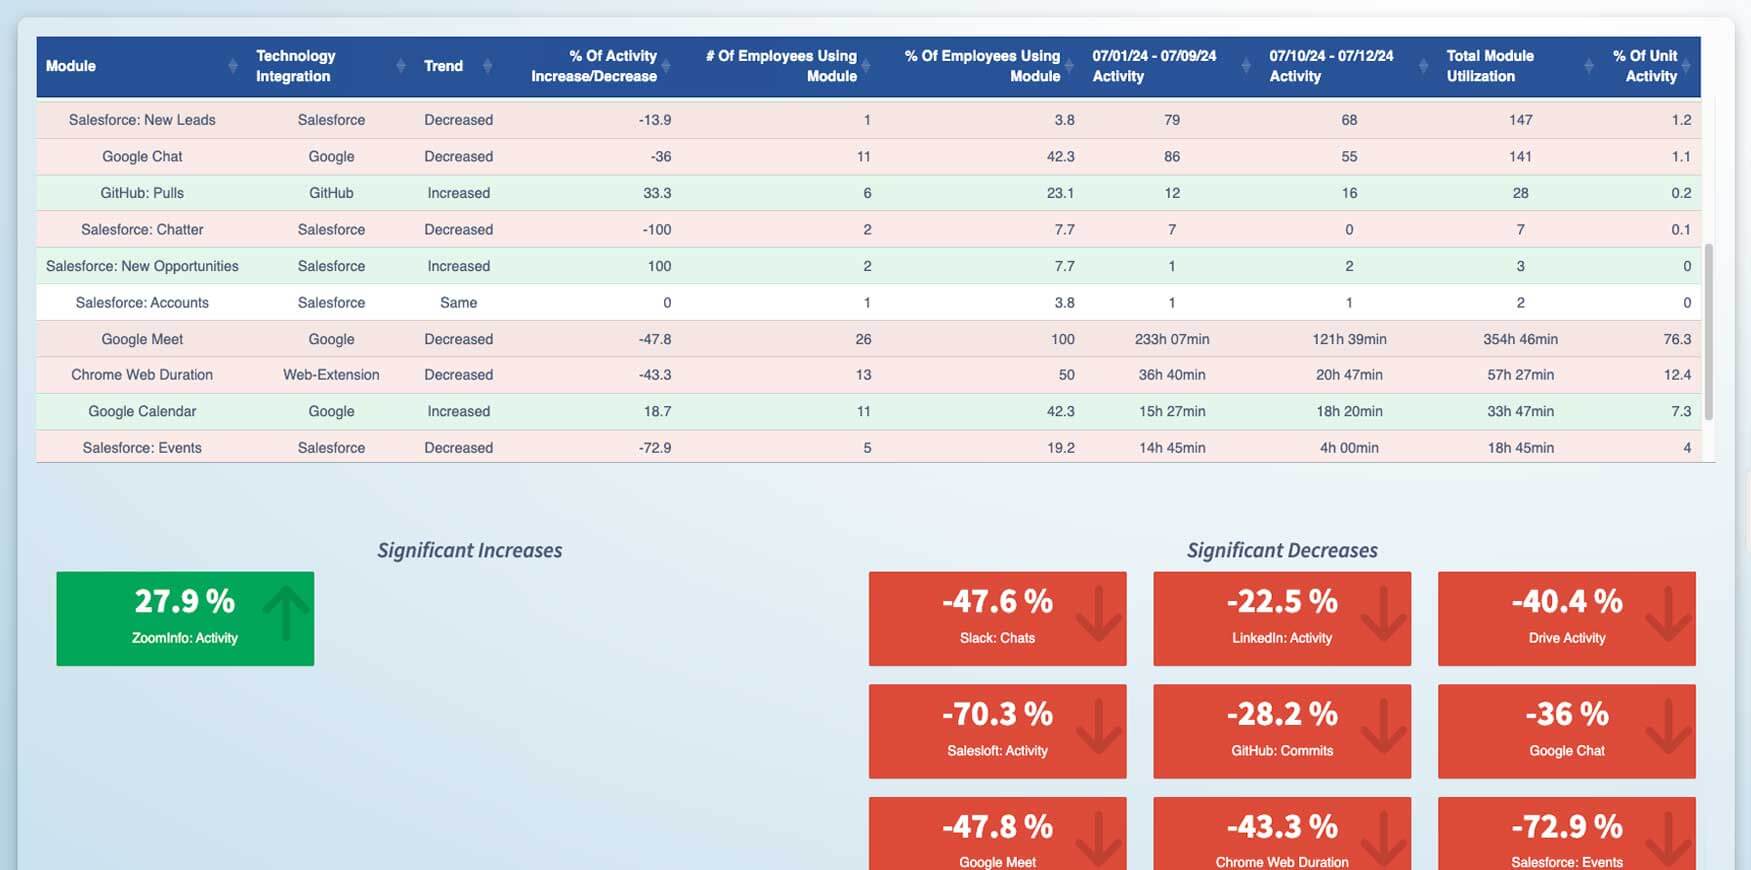Open the Chrome Web Duration -43.3 % card

(1282, 833)
